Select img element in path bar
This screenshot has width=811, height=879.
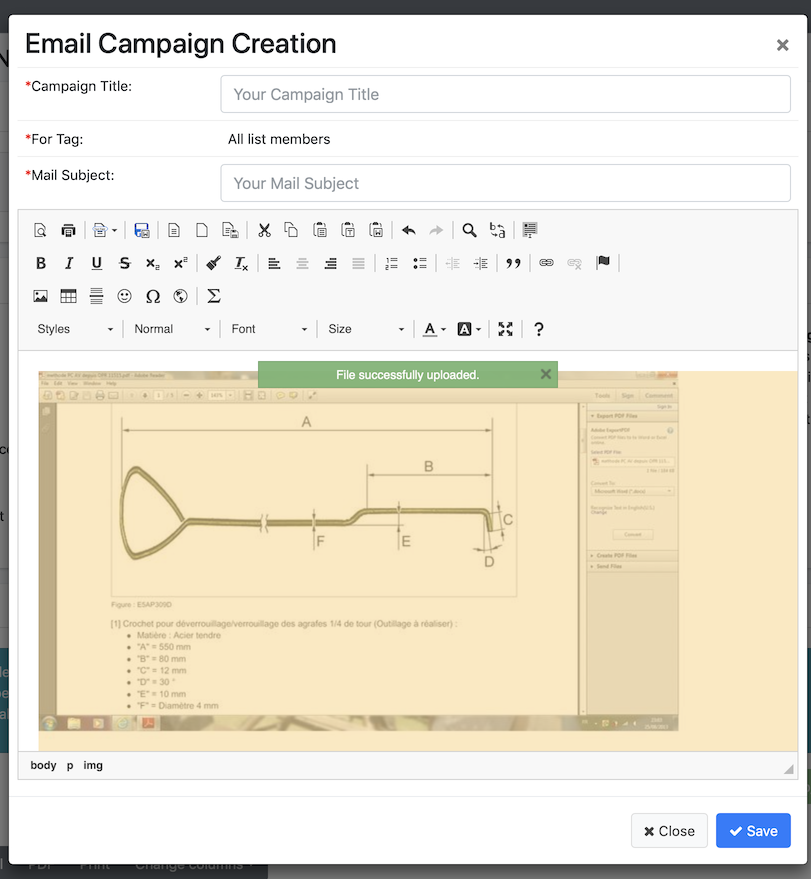(93, 766)
